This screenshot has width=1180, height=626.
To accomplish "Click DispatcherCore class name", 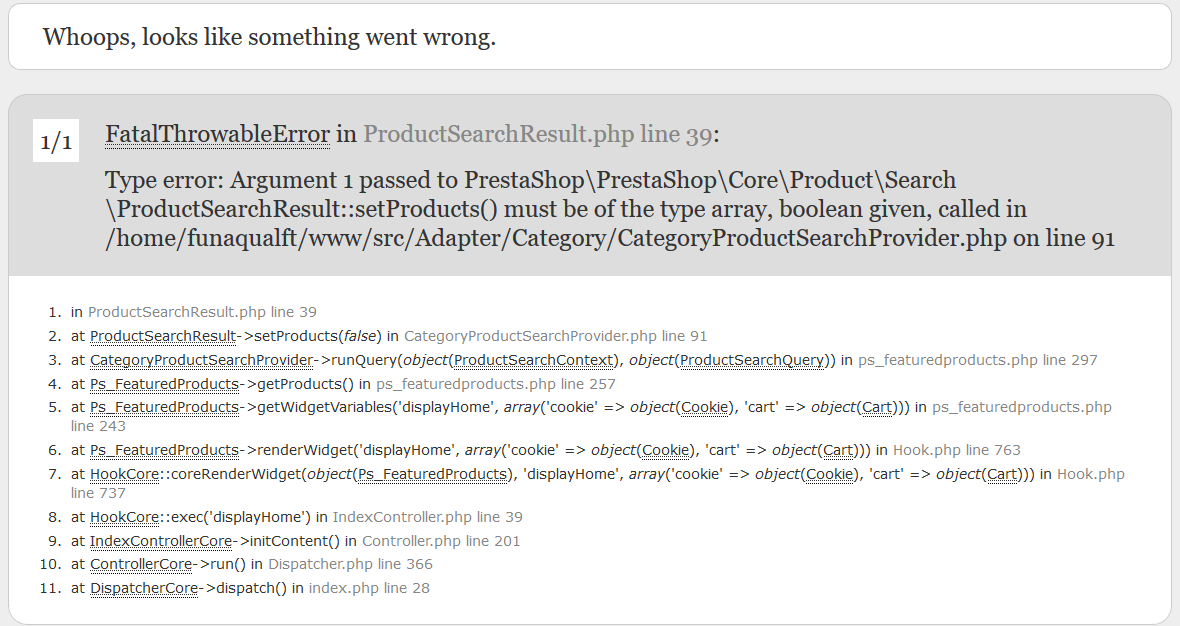I will click(144, 588).
